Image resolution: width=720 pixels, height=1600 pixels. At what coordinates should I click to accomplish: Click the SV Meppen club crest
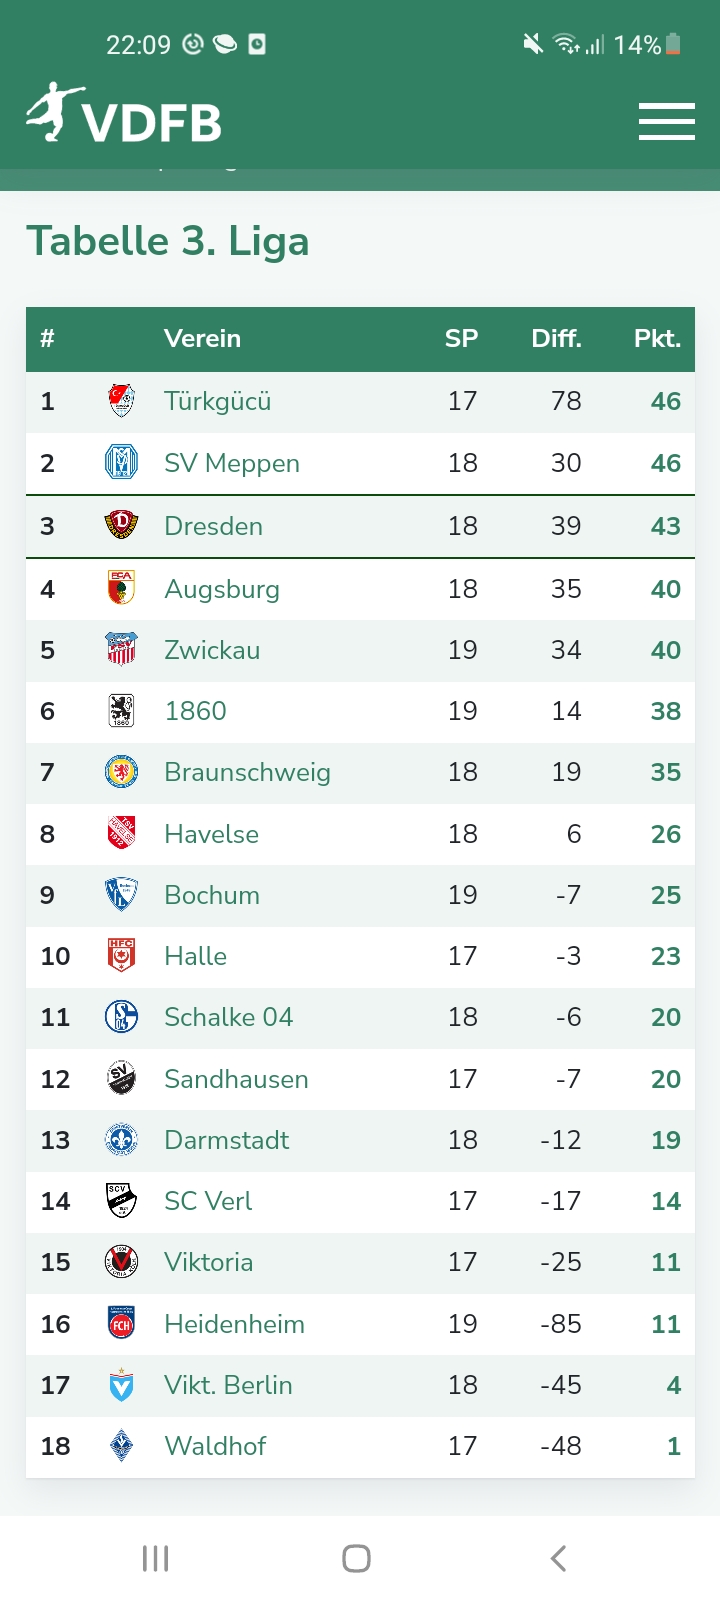121,463
